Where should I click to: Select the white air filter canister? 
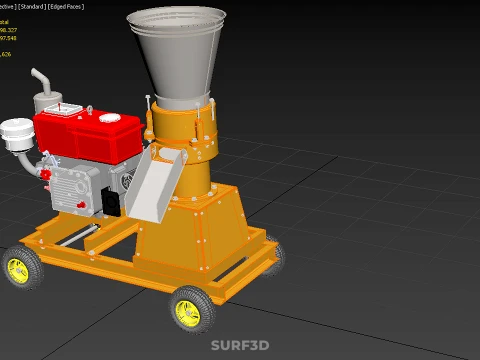pos(17,134)
